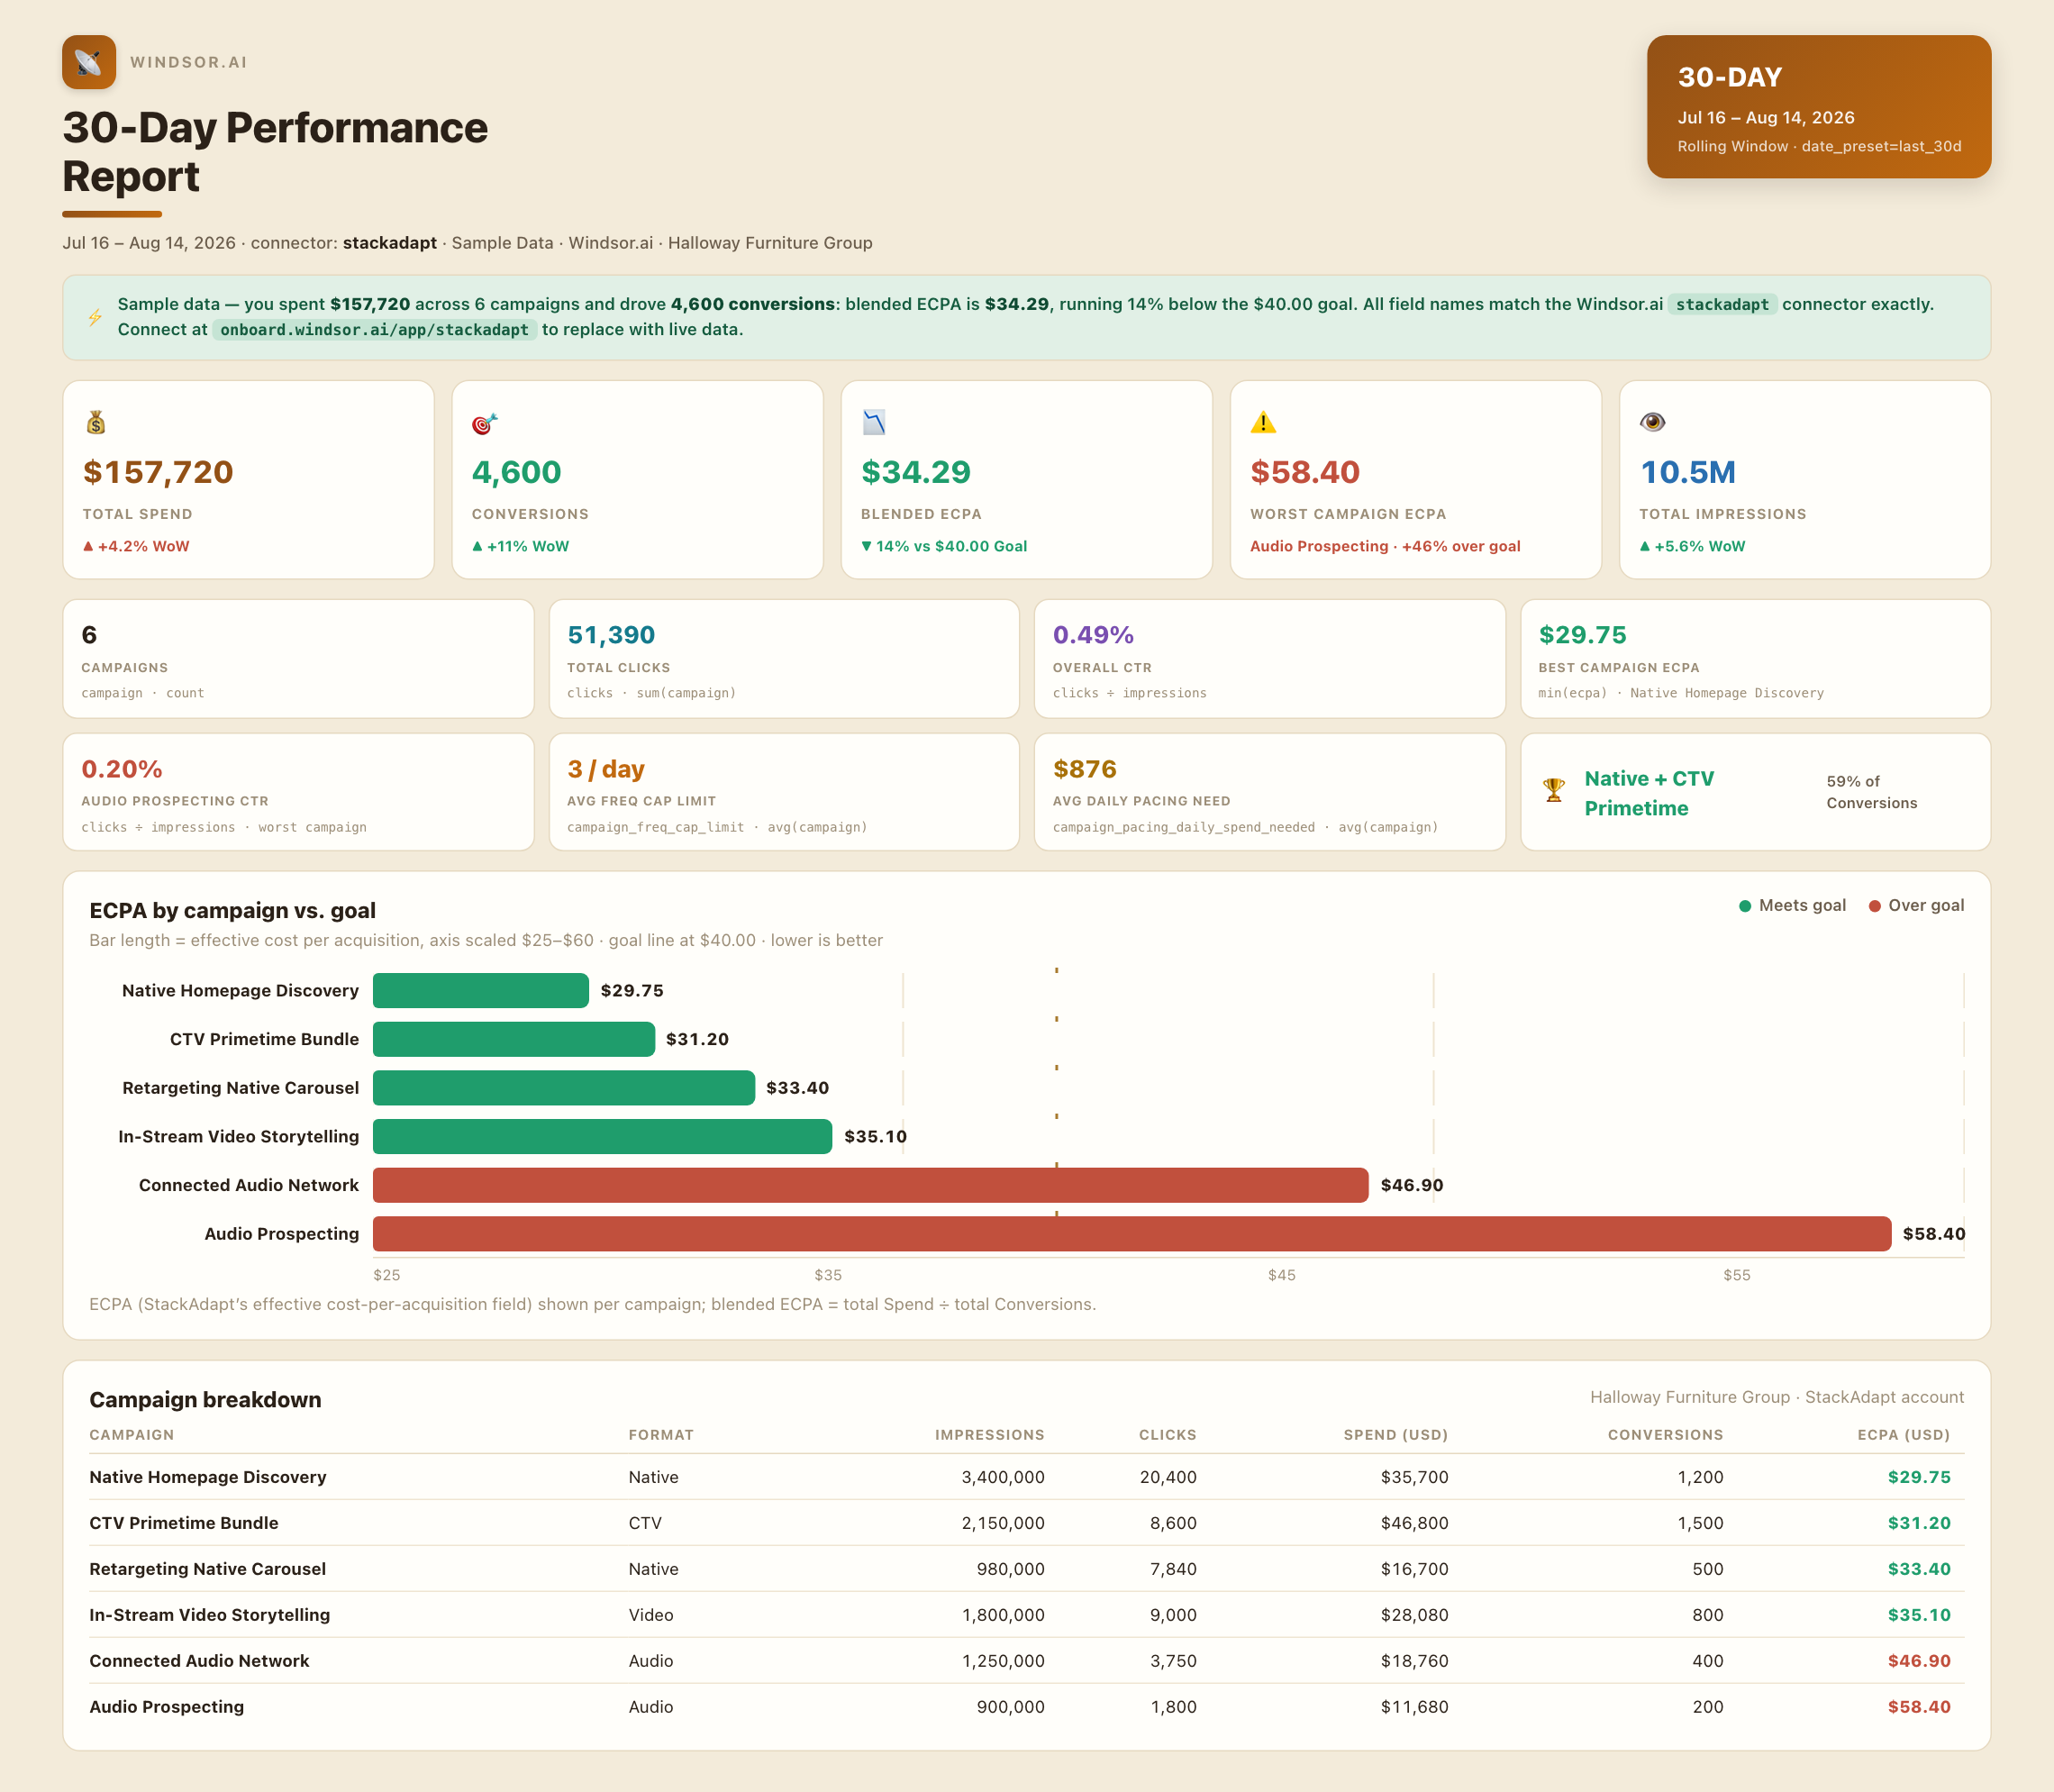Click the CLICKS column header
This screenshot has height=1792, width=2054.
pos(1168,1435)
